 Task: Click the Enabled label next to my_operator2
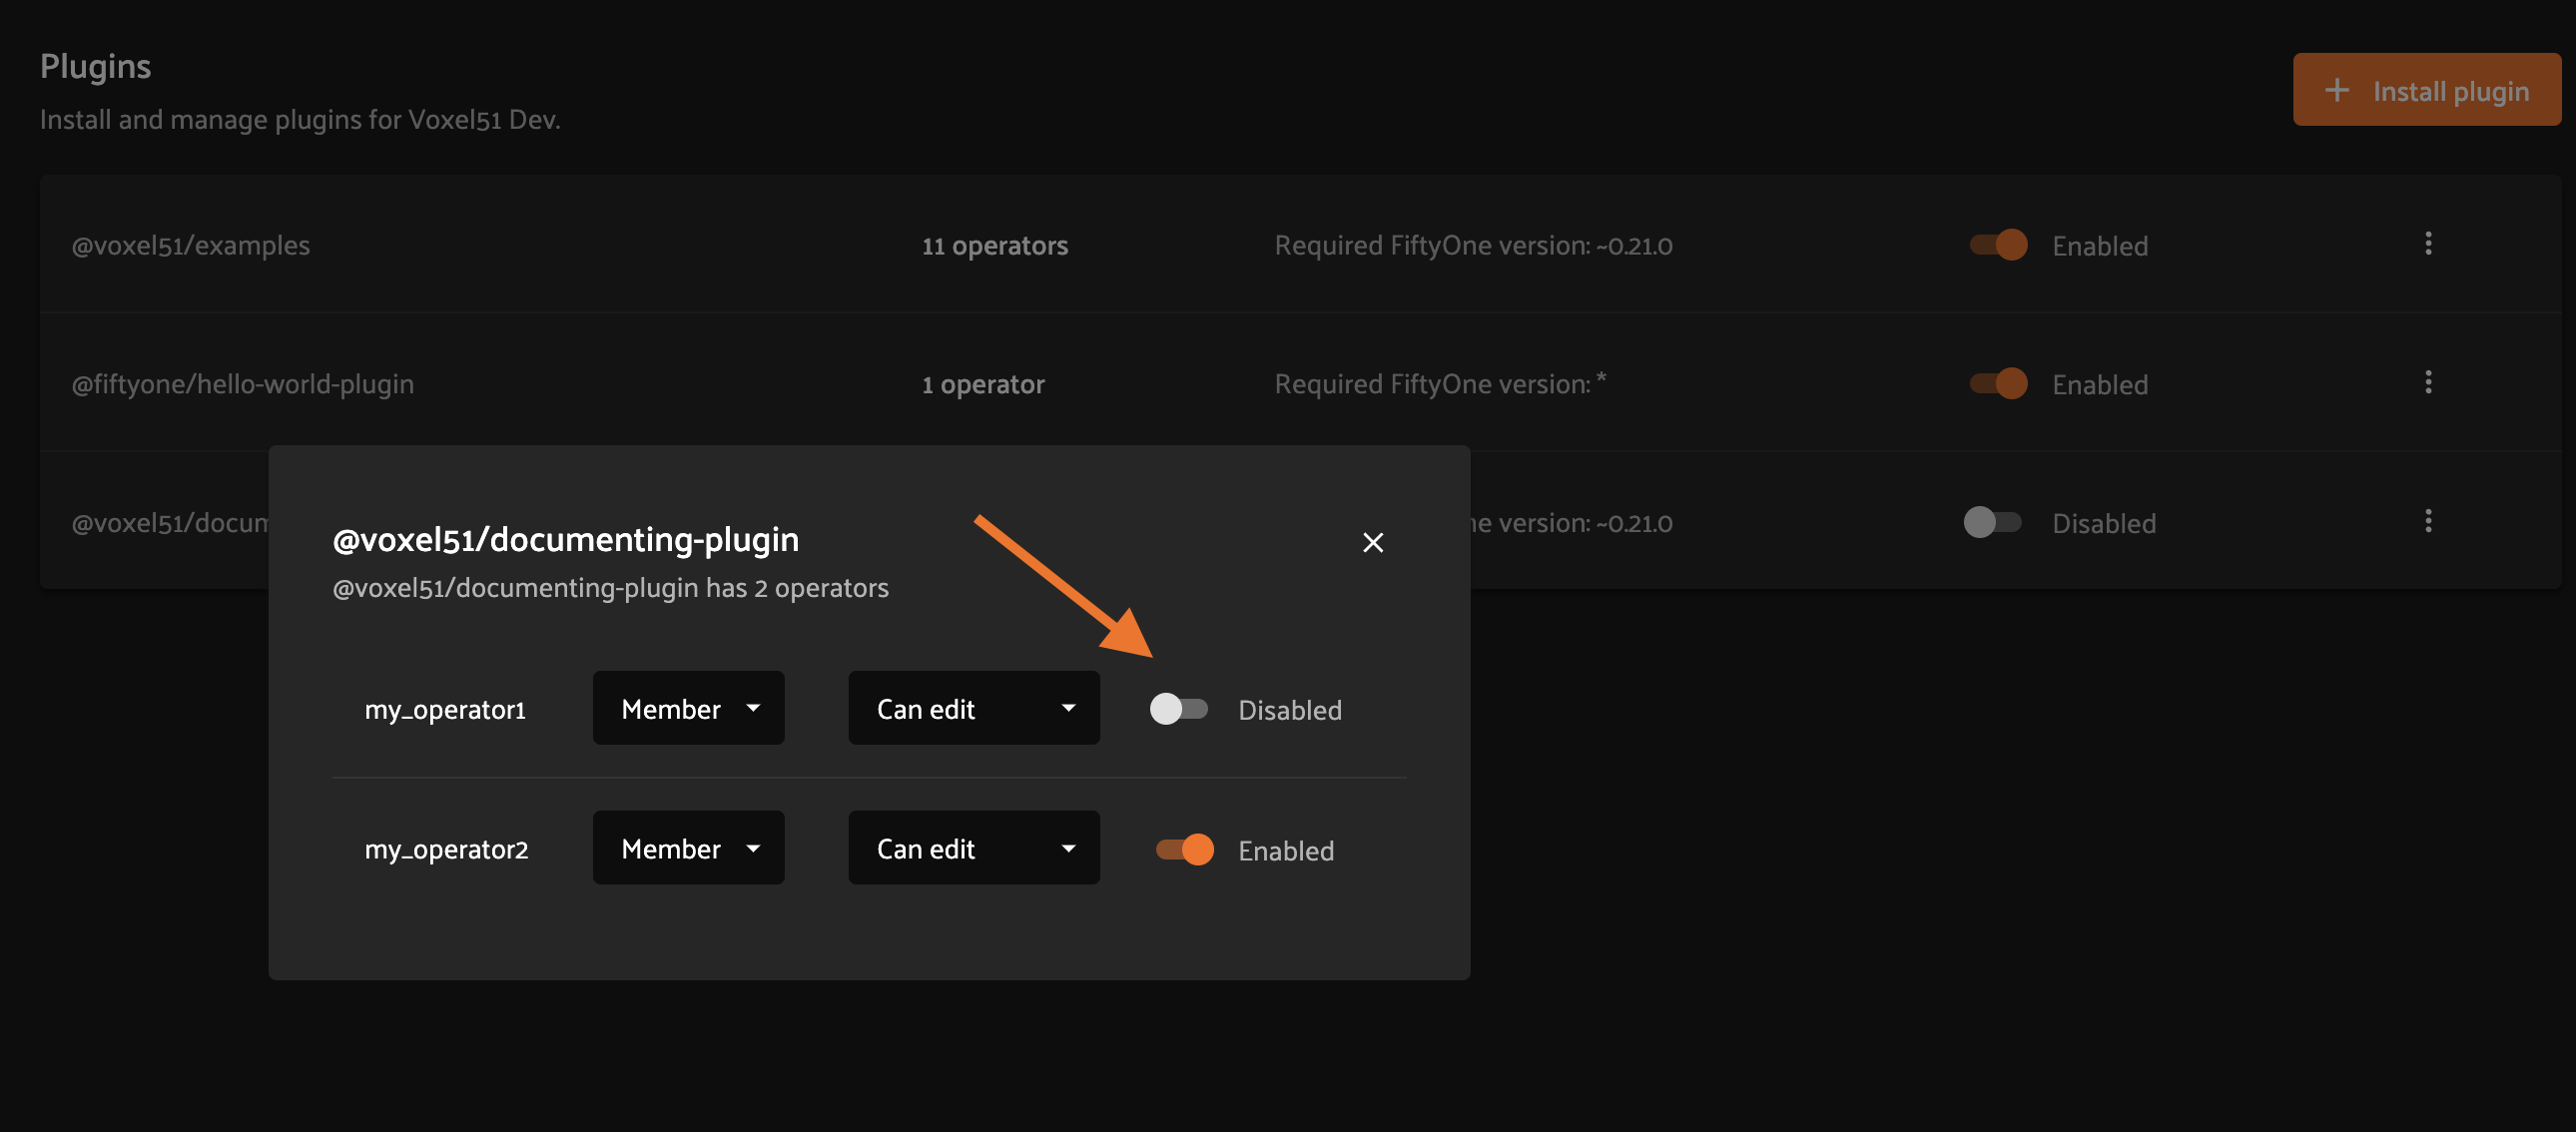[x=1286, y=851]
